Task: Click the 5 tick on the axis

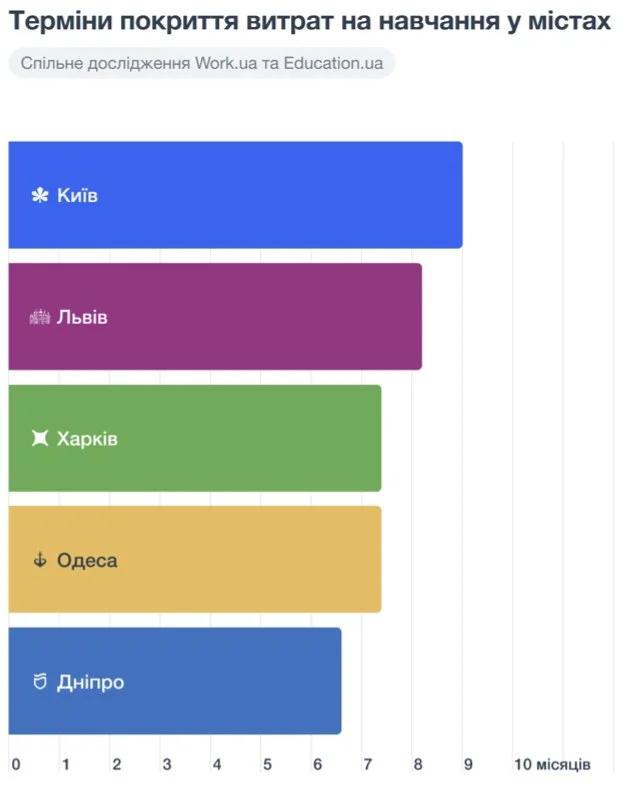Action: [267, 765]
